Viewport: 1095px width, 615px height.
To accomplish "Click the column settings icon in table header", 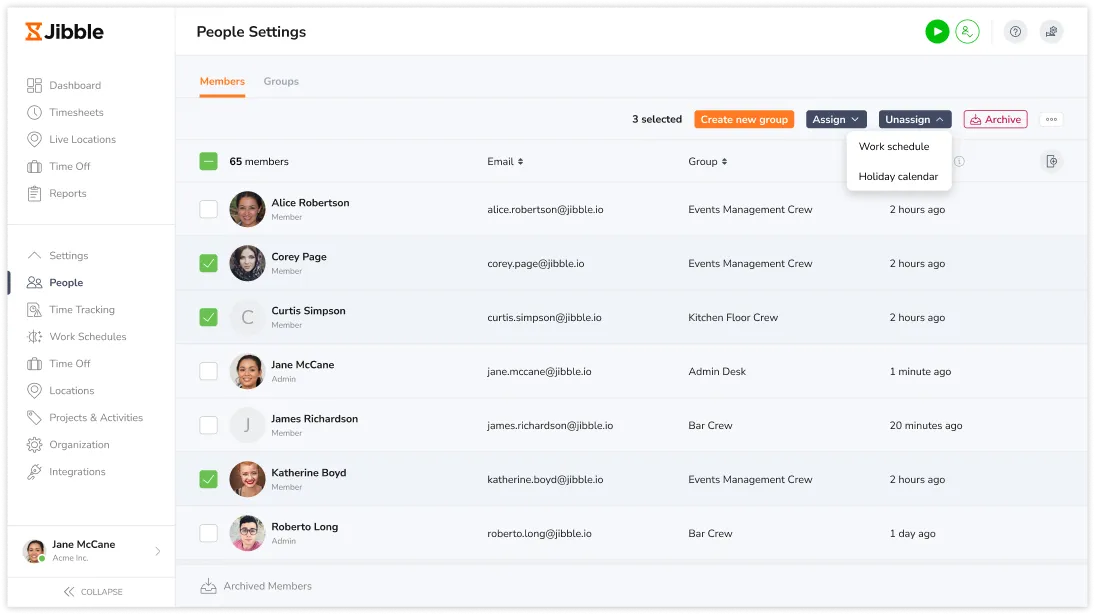I will click(x=1050, y=162).
